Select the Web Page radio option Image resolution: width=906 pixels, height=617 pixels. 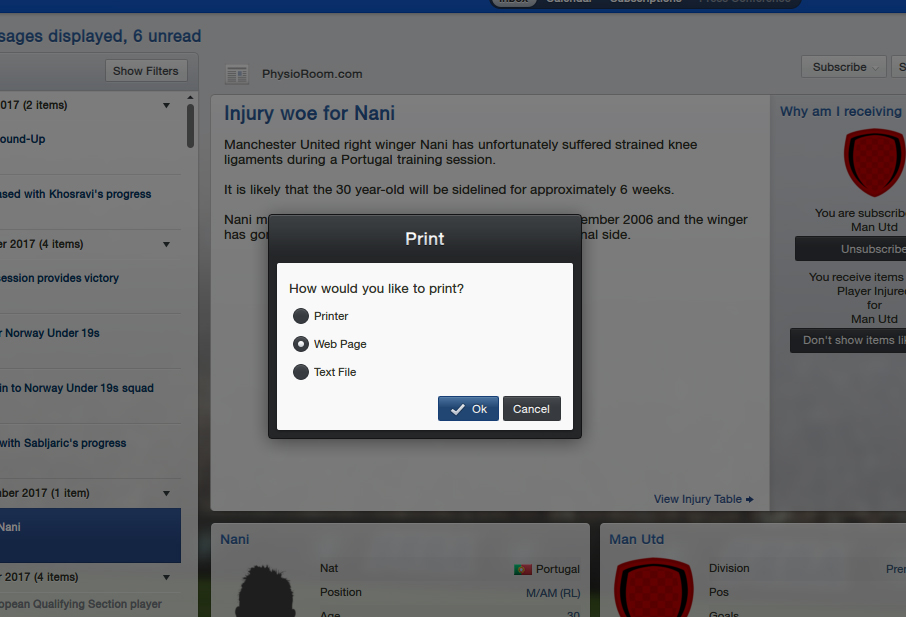[300, 344]
